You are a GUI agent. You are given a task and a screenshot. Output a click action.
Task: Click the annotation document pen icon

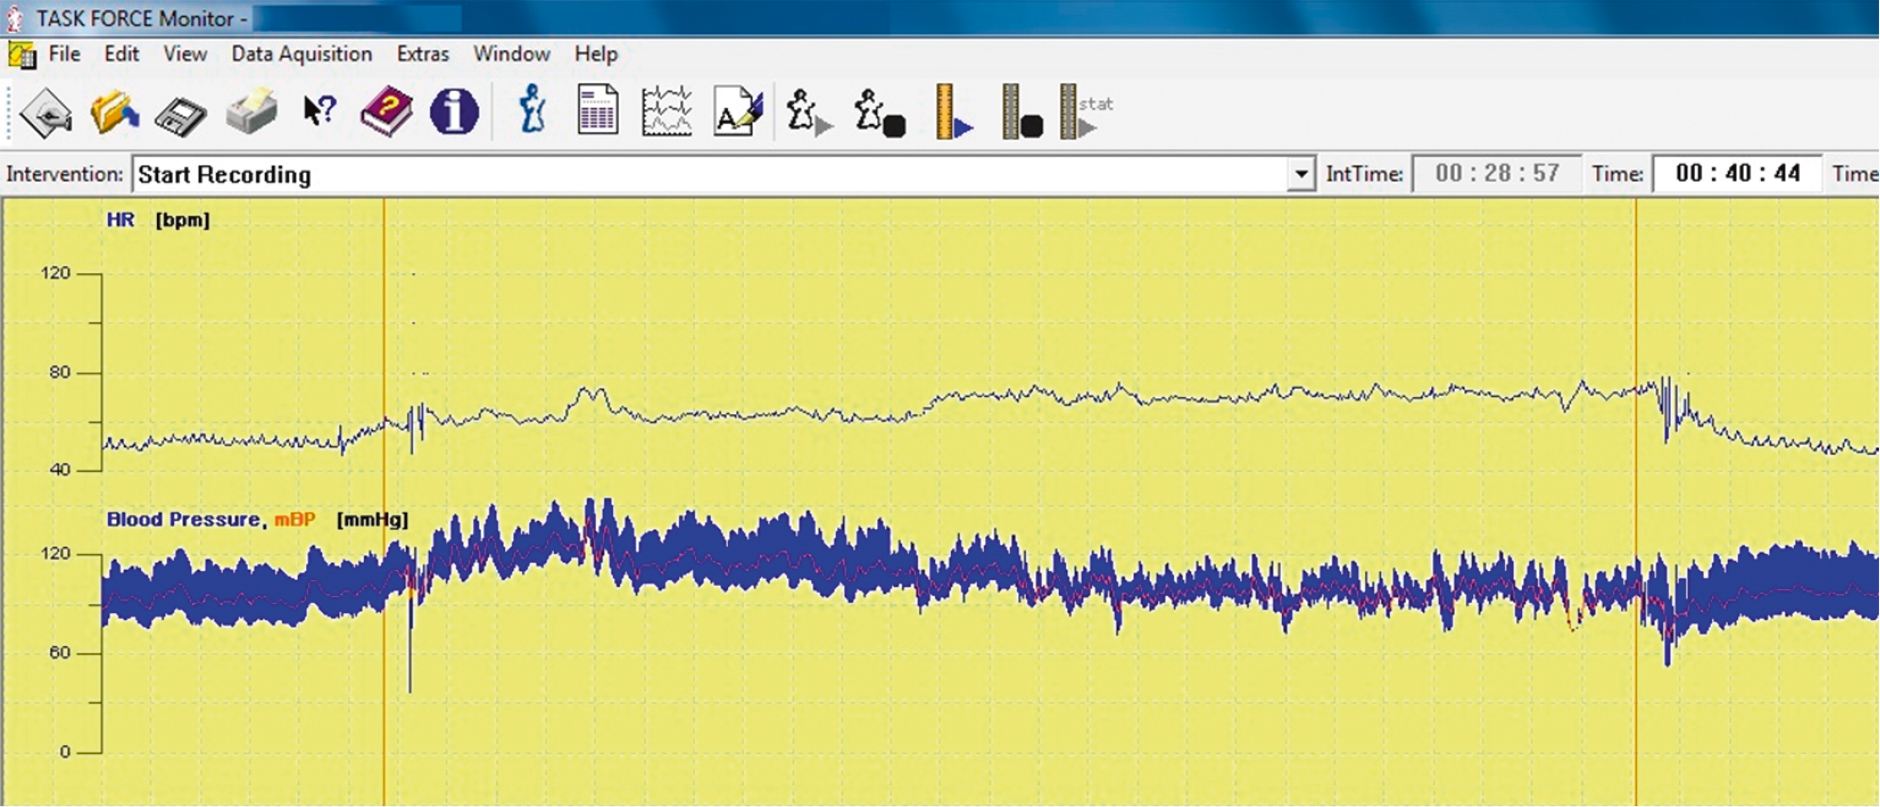[x=738, y=111]
